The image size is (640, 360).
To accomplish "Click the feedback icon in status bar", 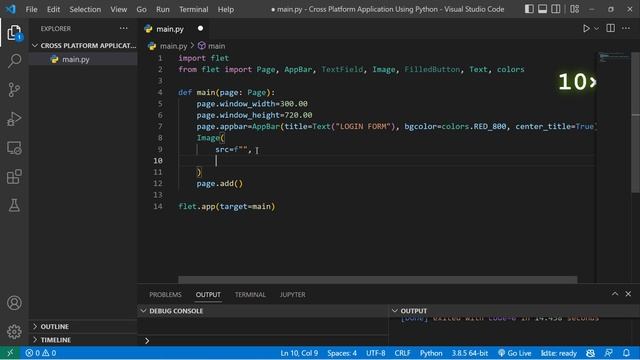I will 608,353.
